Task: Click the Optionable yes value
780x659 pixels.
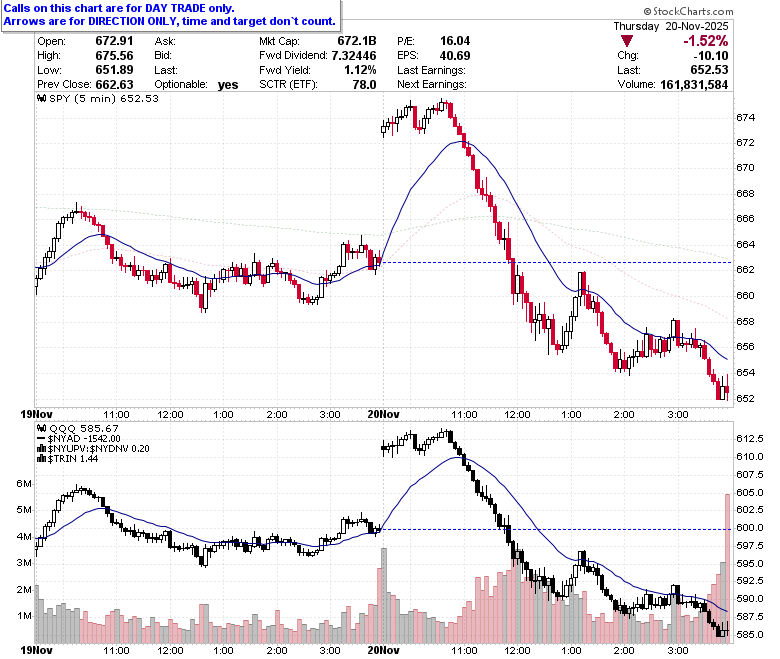Action: [228, 85]
